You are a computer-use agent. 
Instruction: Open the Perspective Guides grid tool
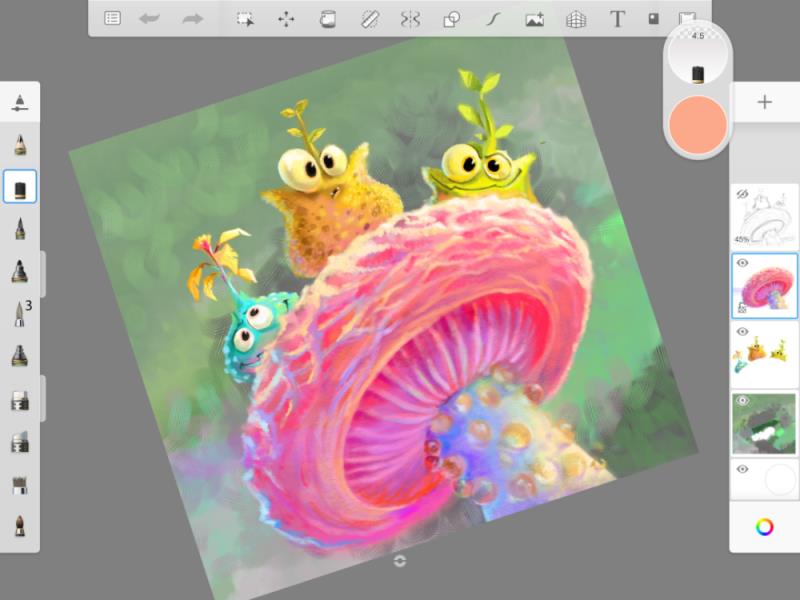pyautogui.click(x=576, y=19)
